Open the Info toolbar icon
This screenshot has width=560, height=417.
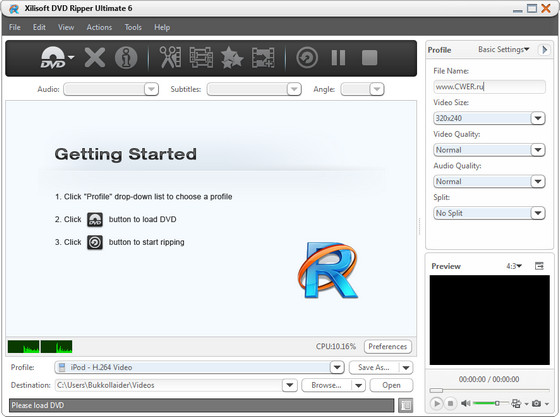(126, 57)
